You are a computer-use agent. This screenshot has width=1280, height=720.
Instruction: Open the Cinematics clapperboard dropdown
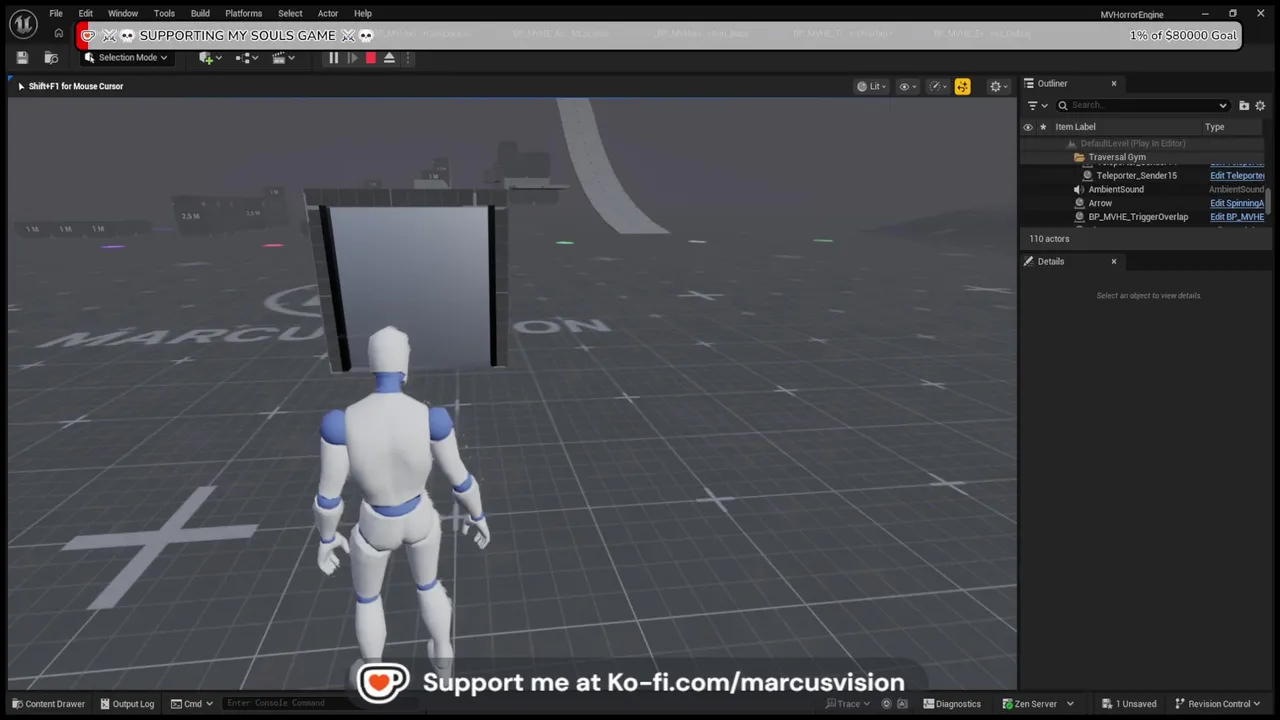click(284, 58)
